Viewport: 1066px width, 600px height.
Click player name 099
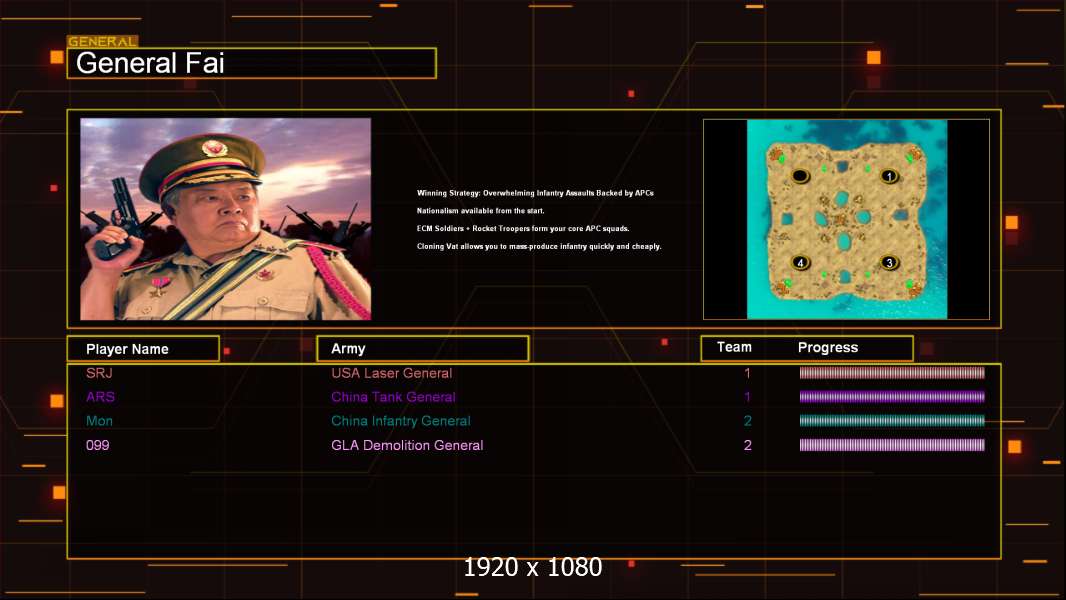[x=97, y=445]
